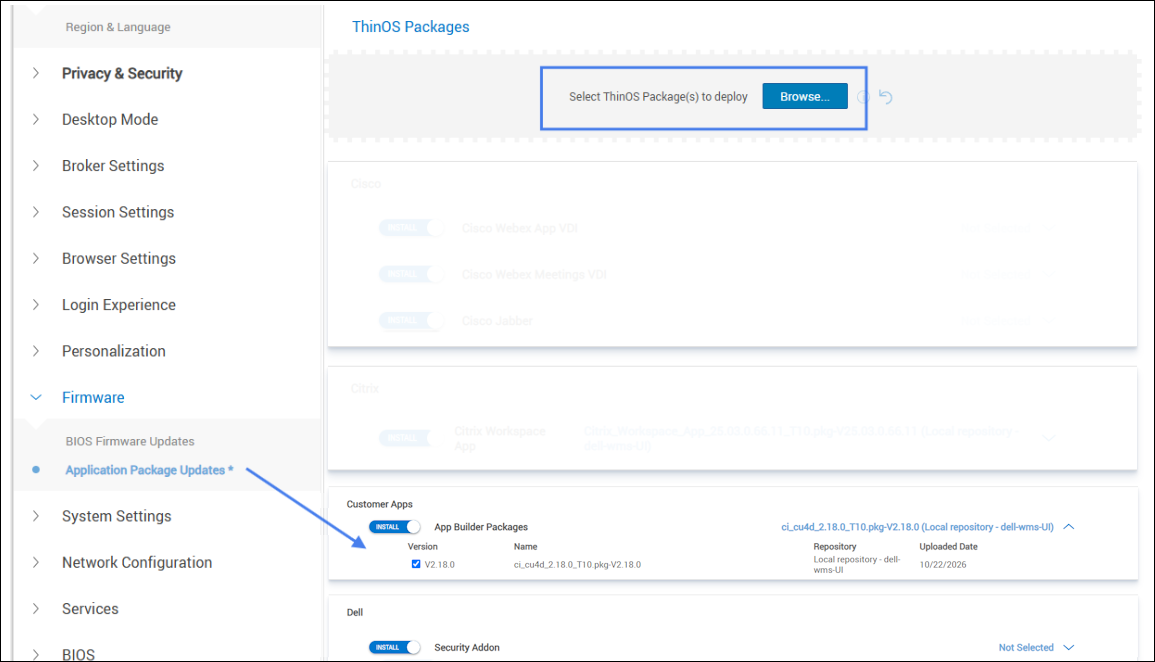Expand Broker Settings section

coord(35,166)
